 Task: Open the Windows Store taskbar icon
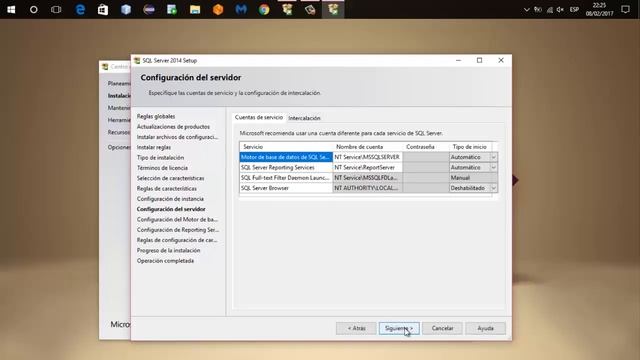103,9
